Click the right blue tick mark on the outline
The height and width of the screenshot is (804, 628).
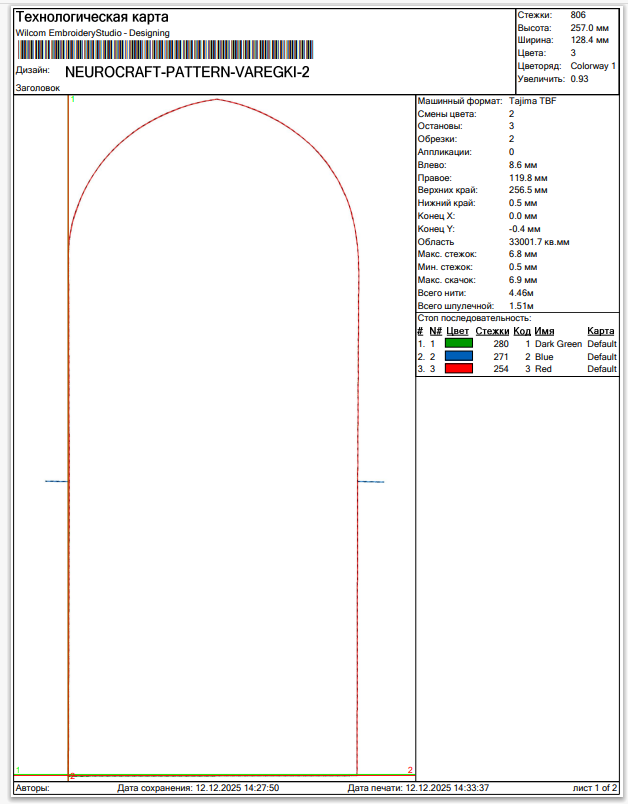tap(371, 482)
